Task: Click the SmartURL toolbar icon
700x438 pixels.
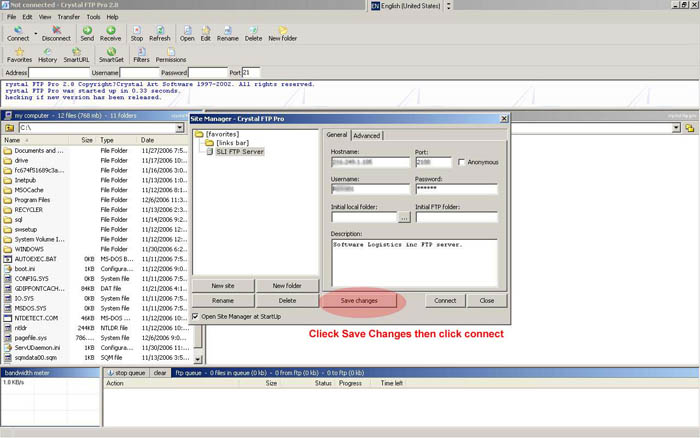Action: point(76,55)
